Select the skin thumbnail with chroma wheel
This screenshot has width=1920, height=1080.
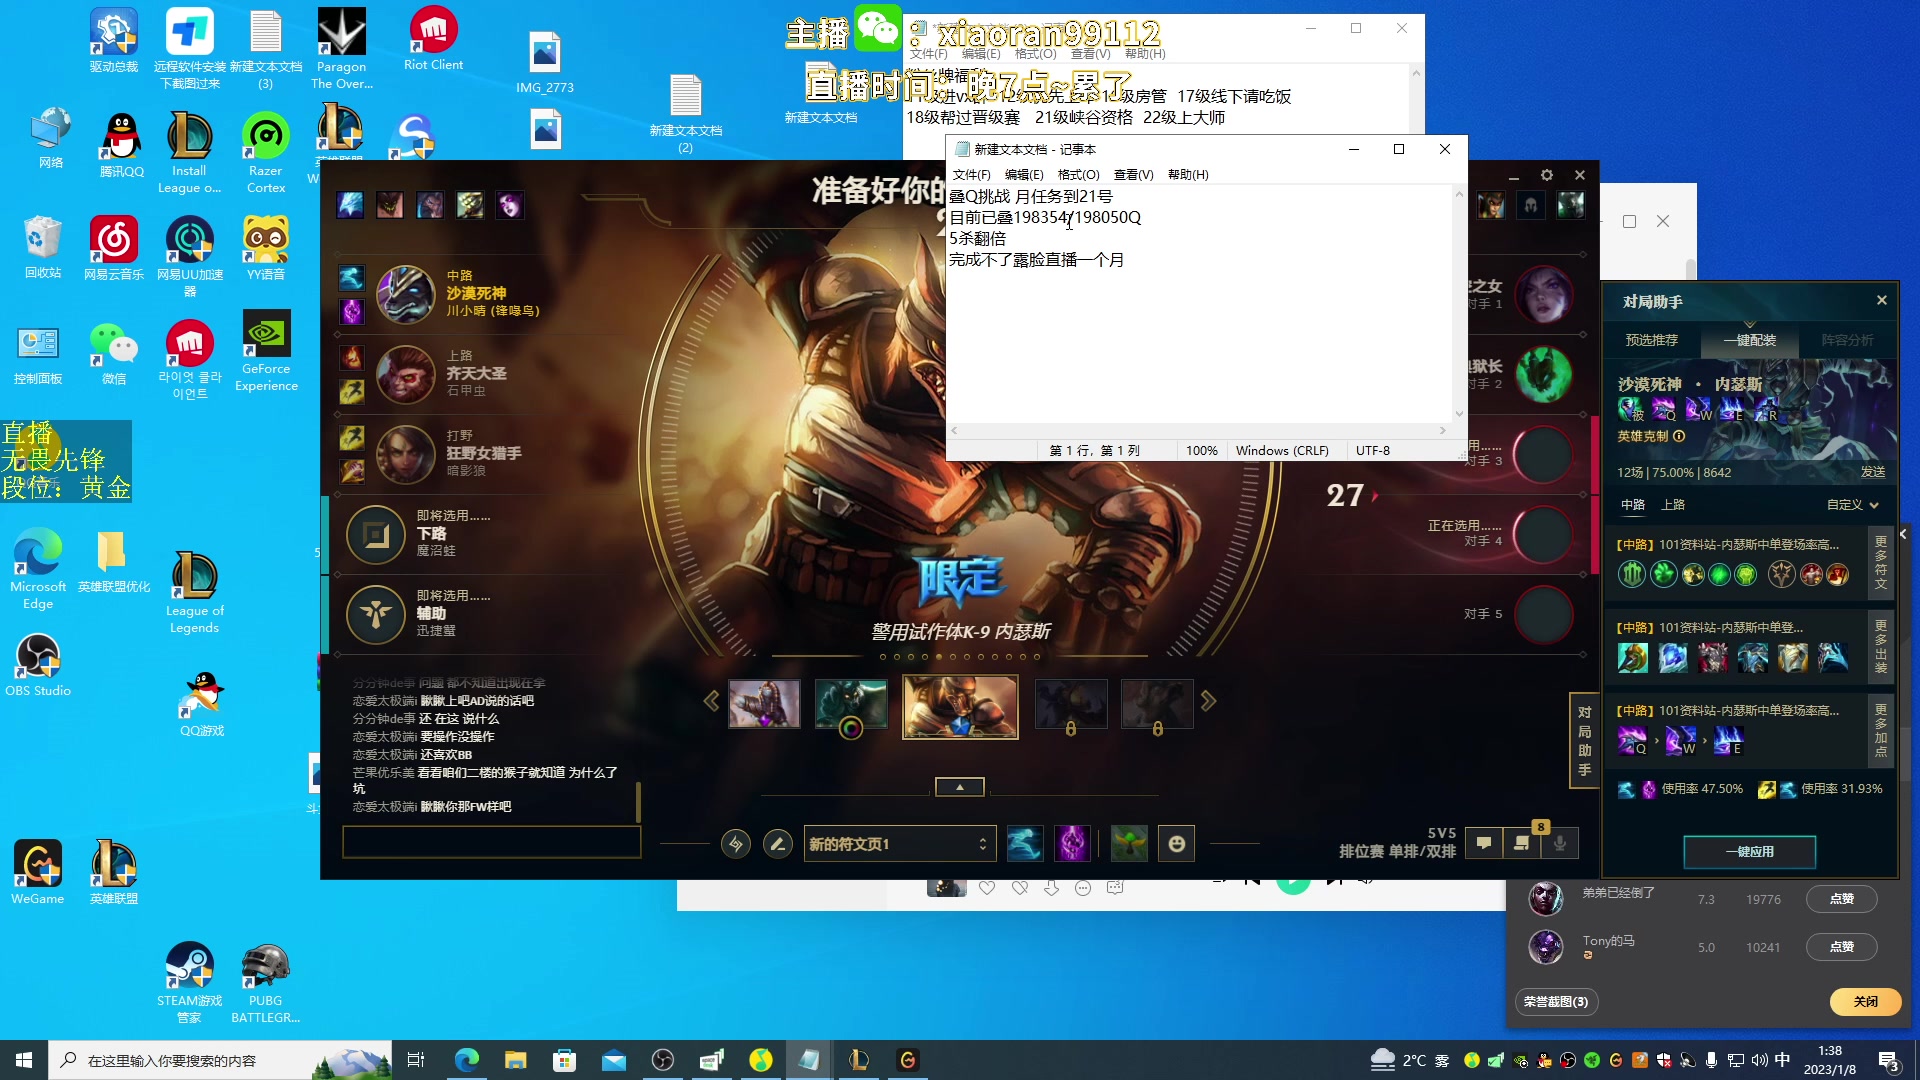(x=851, y=704)
